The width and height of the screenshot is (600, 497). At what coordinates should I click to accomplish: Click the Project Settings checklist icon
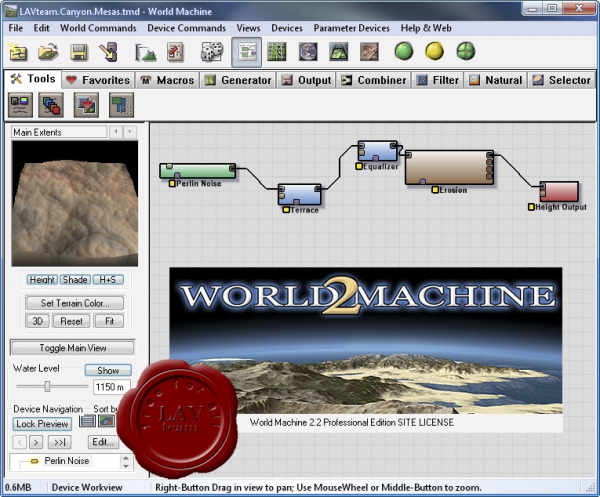coord(175,52)
